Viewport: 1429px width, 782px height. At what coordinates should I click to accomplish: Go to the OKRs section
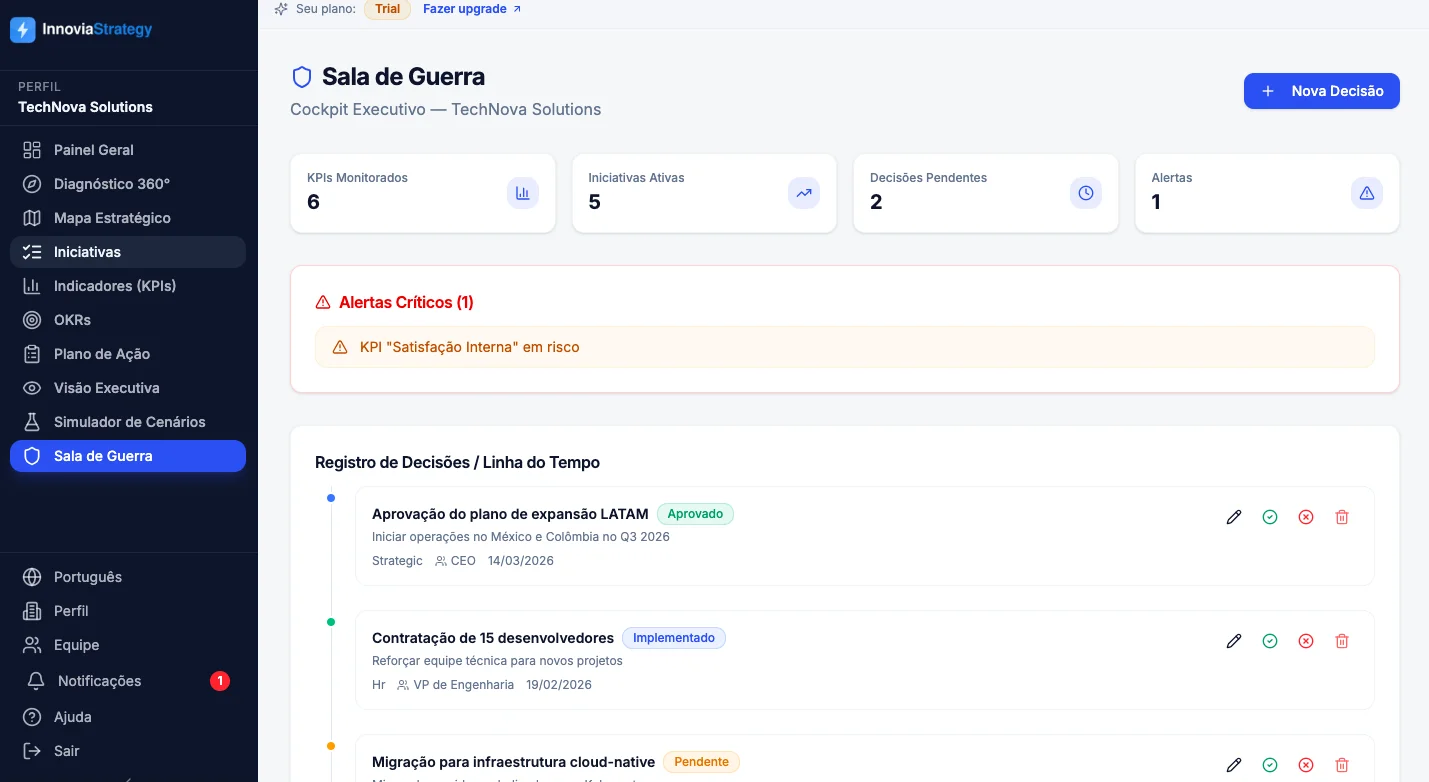tap(128, 320)
